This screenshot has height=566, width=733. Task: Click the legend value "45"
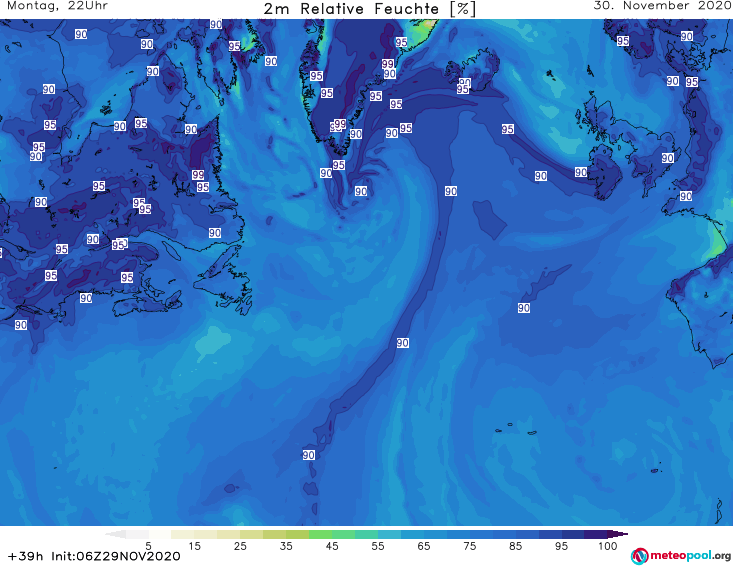[x=332, y=546]
